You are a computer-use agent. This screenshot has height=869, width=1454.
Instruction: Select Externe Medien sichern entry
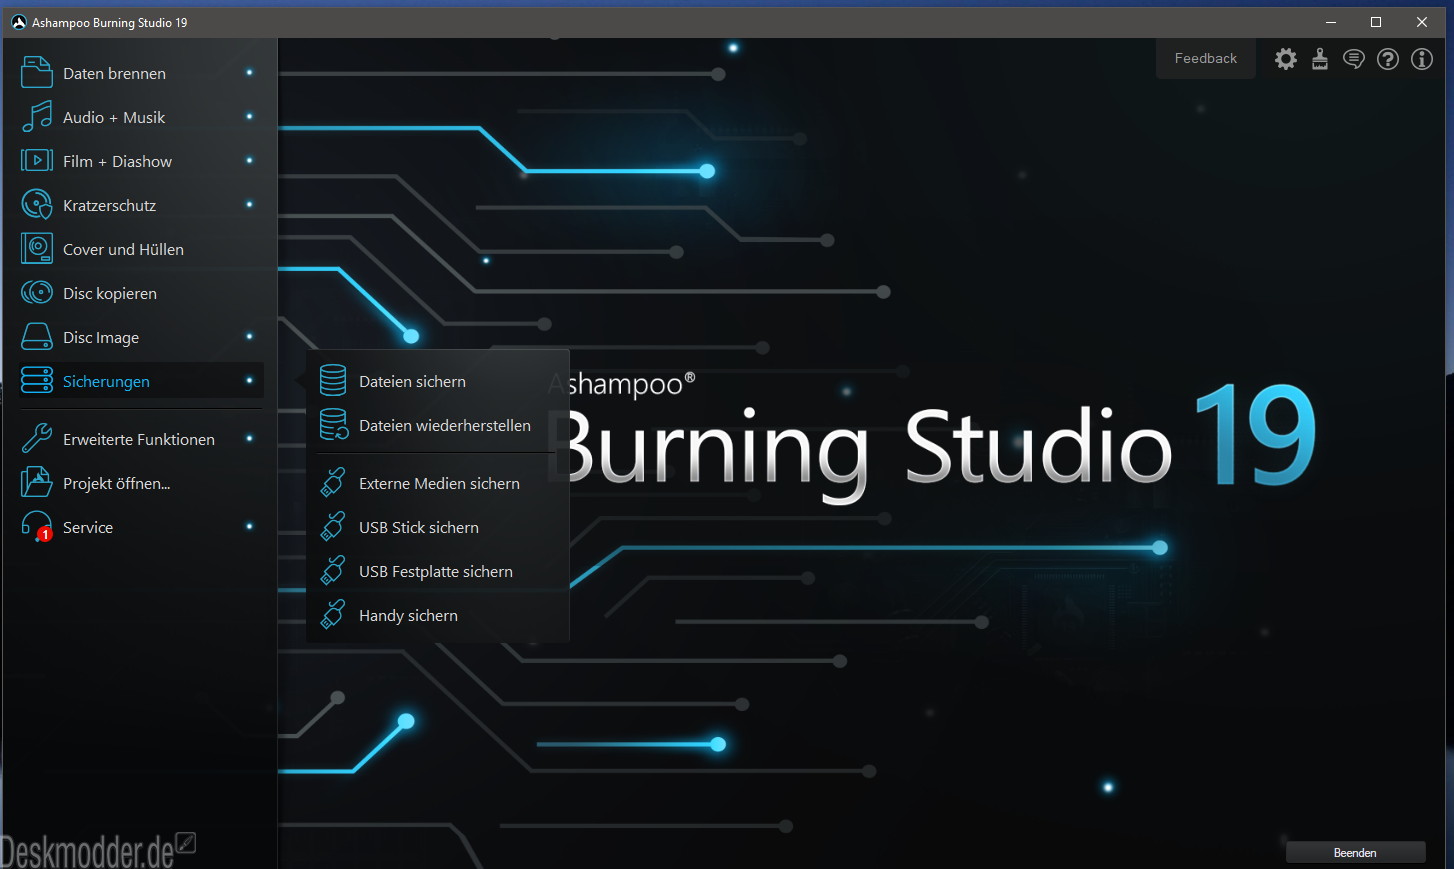click(x=437, y=483)
